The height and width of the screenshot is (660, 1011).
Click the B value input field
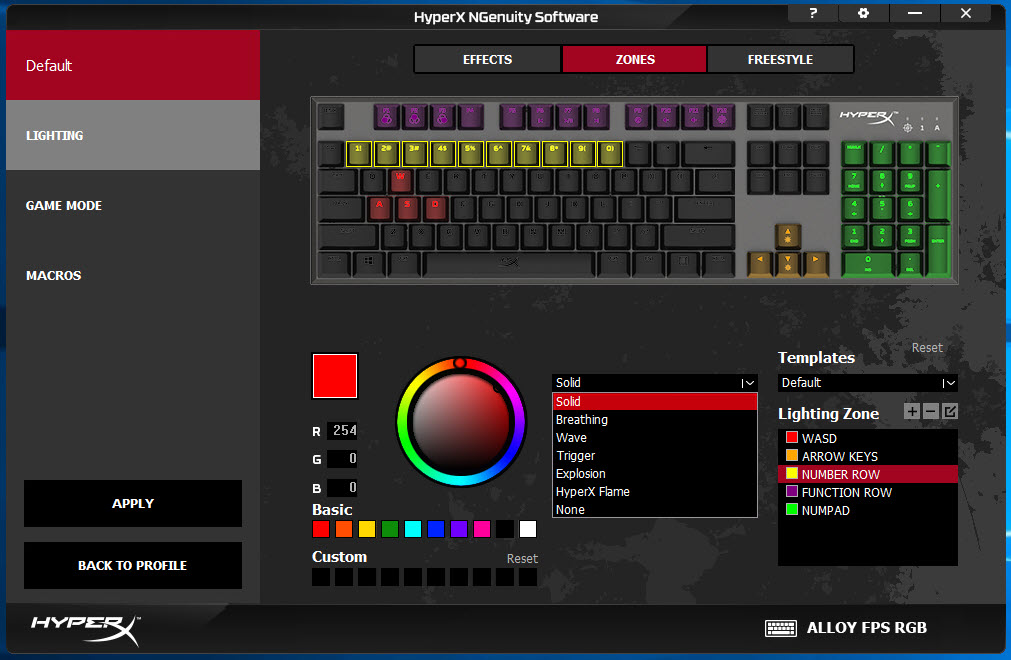342,487
